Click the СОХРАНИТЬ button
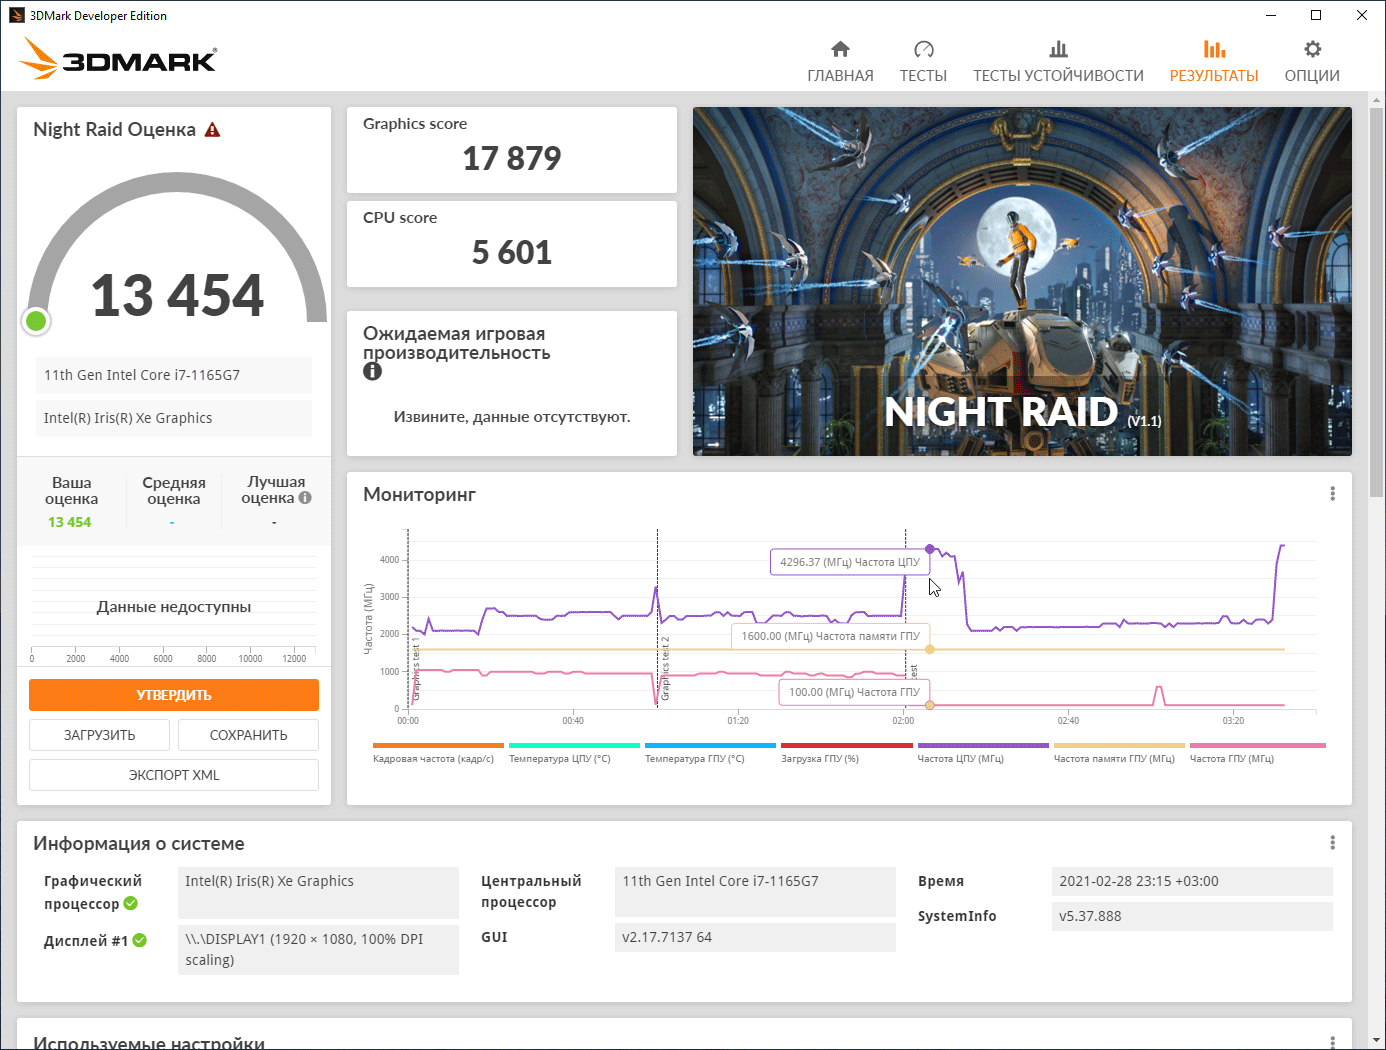Screen dimensions: 1386x1050 (x=248, y=735)
